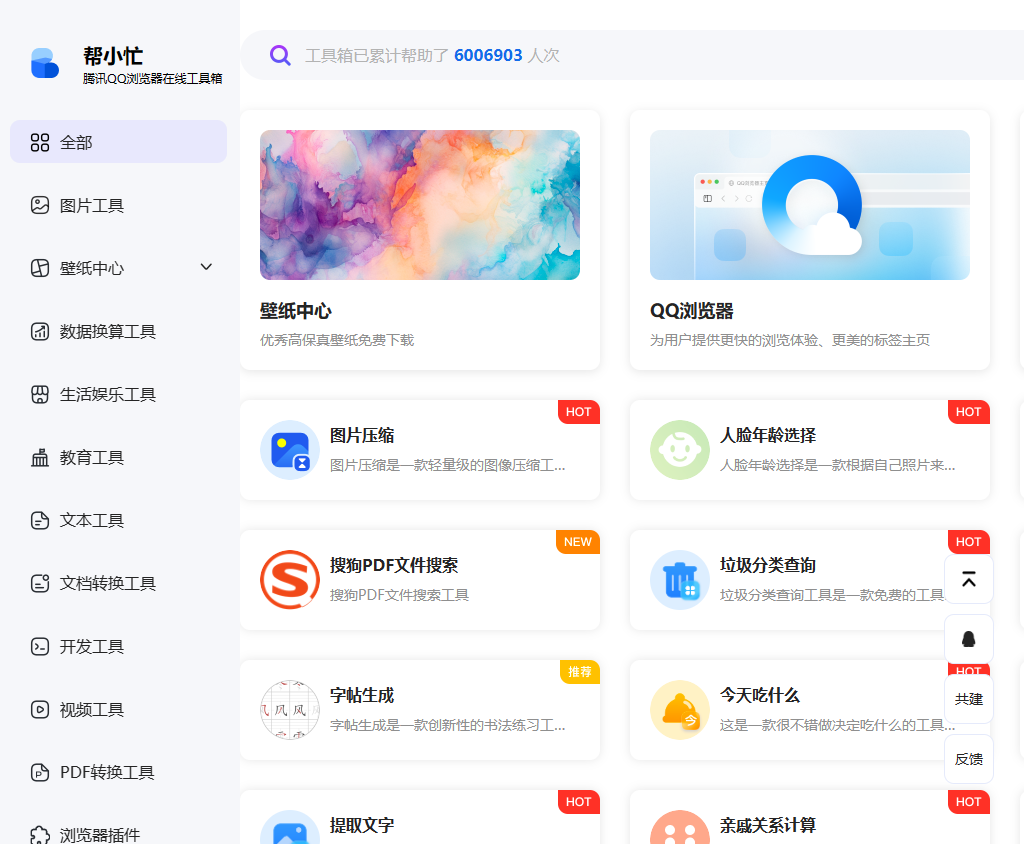Click the 生活娱乐工具 sidebar icon
Image resolution: width=1024 pixels, height=844 pixels.
(x=40, y=394)
